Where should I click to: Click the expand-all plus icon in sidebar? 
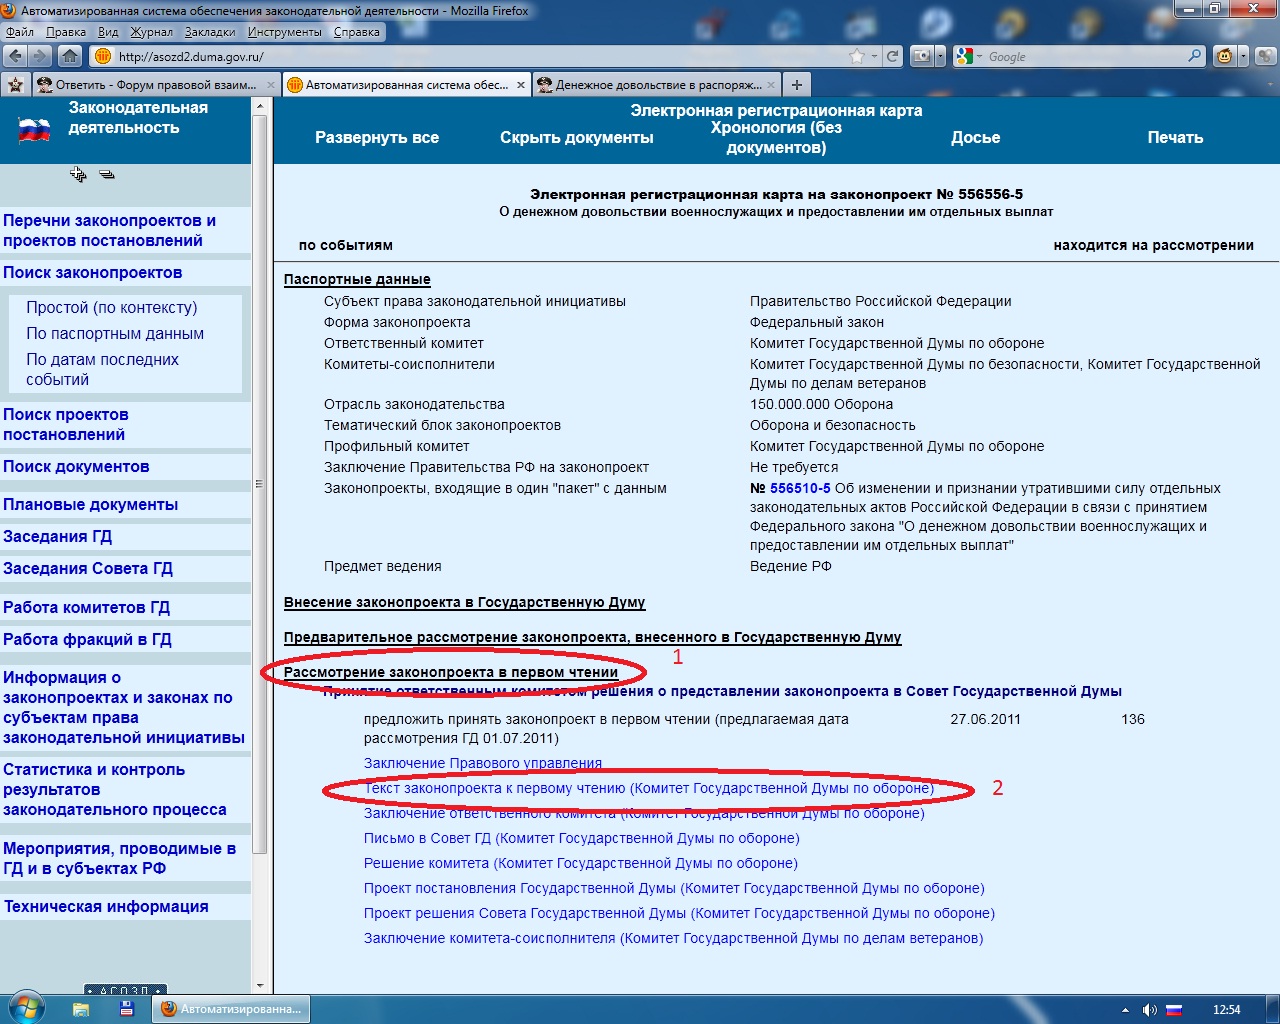78,174
